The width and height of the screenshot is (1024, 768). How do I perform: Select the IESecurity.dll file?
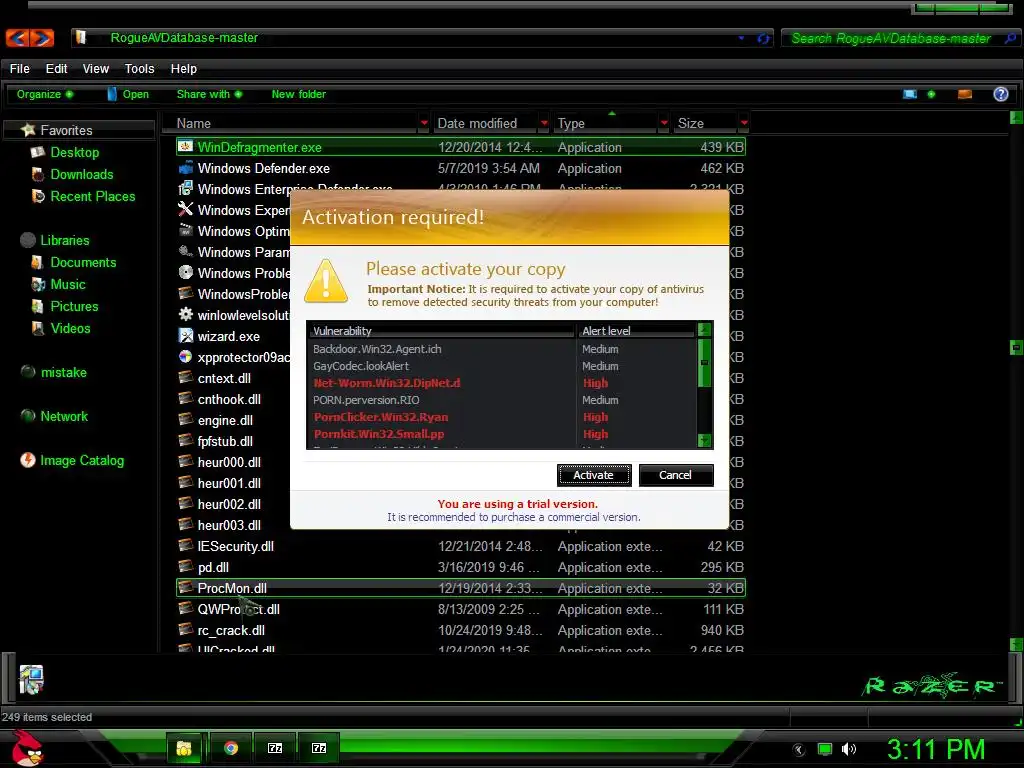coord(460,546)
